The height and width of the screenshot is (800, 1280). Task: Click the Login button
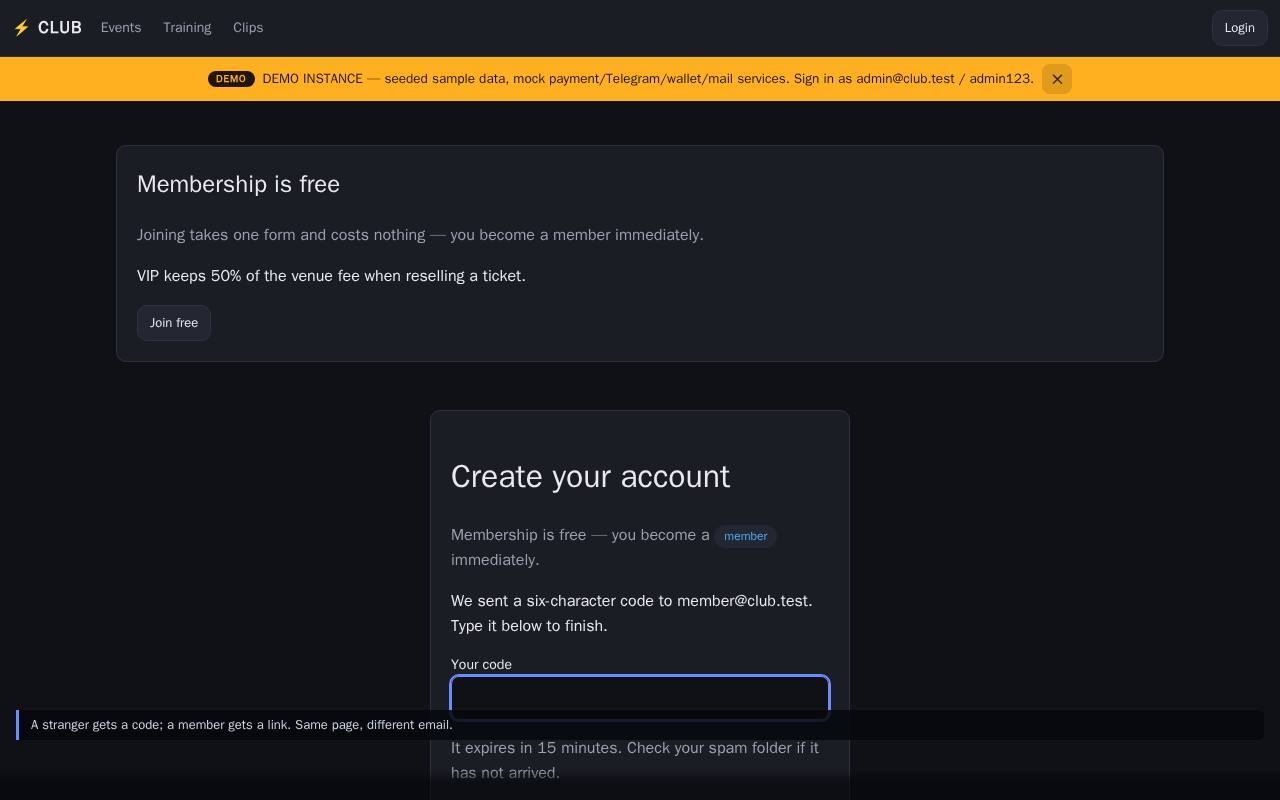tap(1239, 28)
